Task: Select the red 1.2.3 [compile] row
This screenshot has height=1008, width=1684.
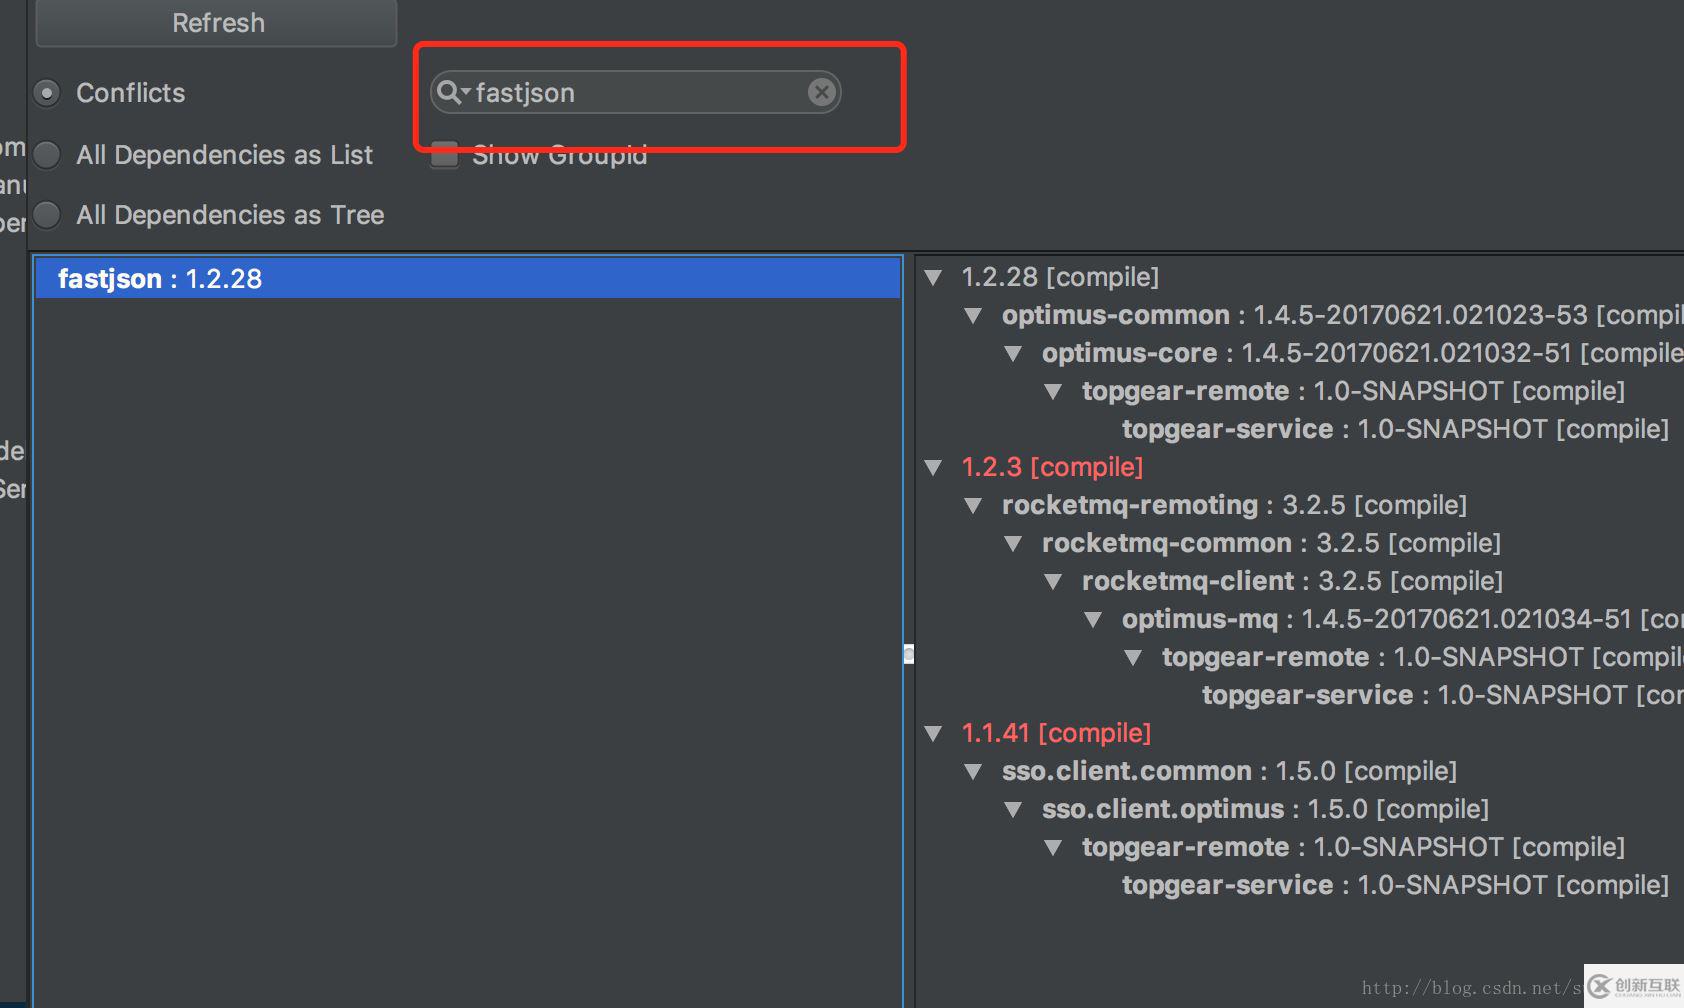Action: click(x=1052, y=467)
